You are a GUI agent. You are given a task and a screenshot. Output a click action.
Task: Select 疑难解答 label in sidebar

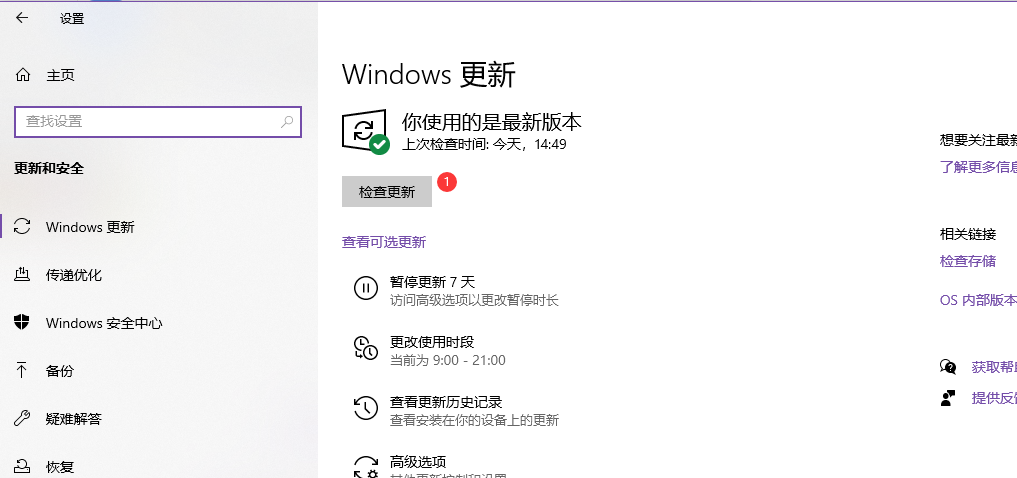[74, 419]
